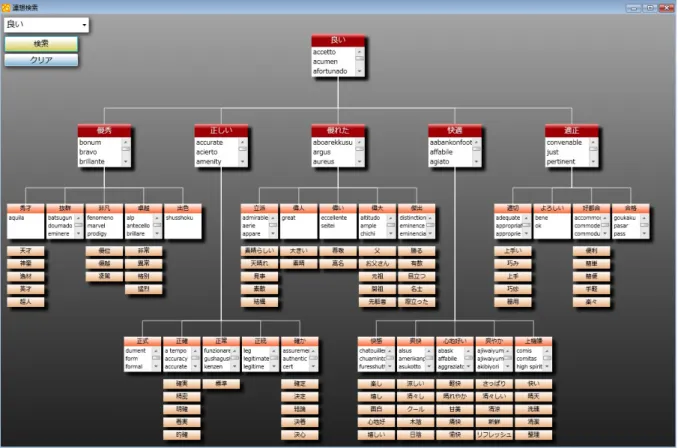Image resolution: width=678 pixels, height=448 pixels.
Task: Open the 良い search word combo box
Action: [x=46, y=25]
